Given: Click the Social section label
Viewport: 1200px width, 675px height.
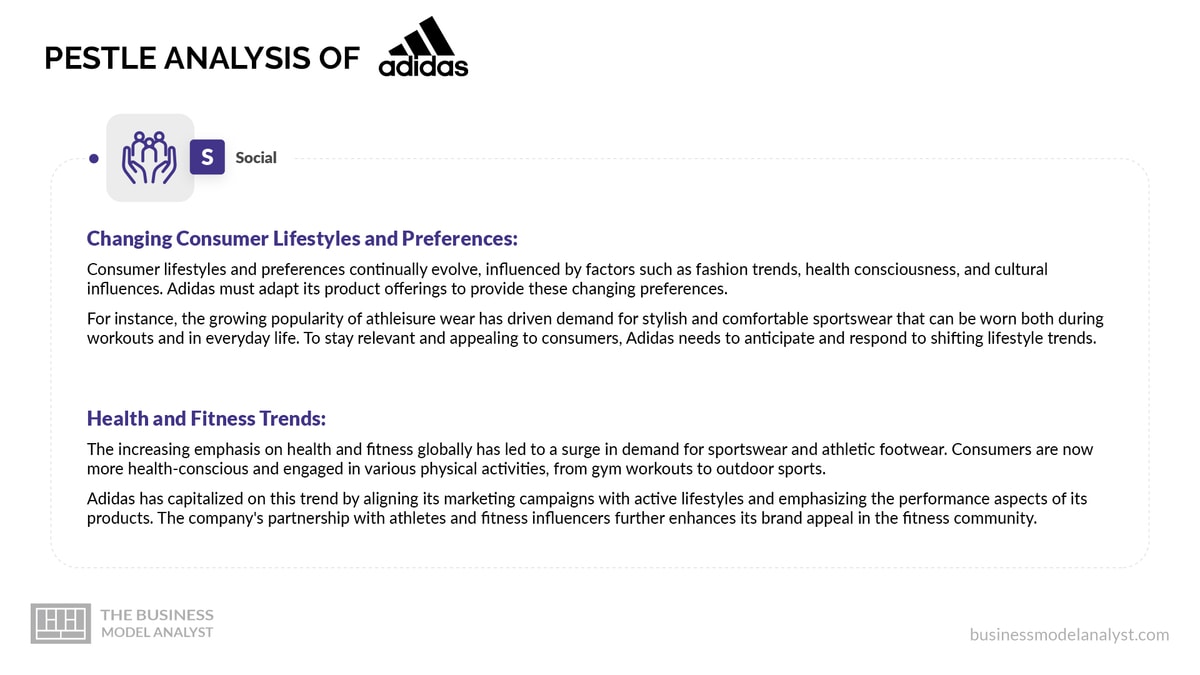Looking at the screenshot, I should point(256,158).
